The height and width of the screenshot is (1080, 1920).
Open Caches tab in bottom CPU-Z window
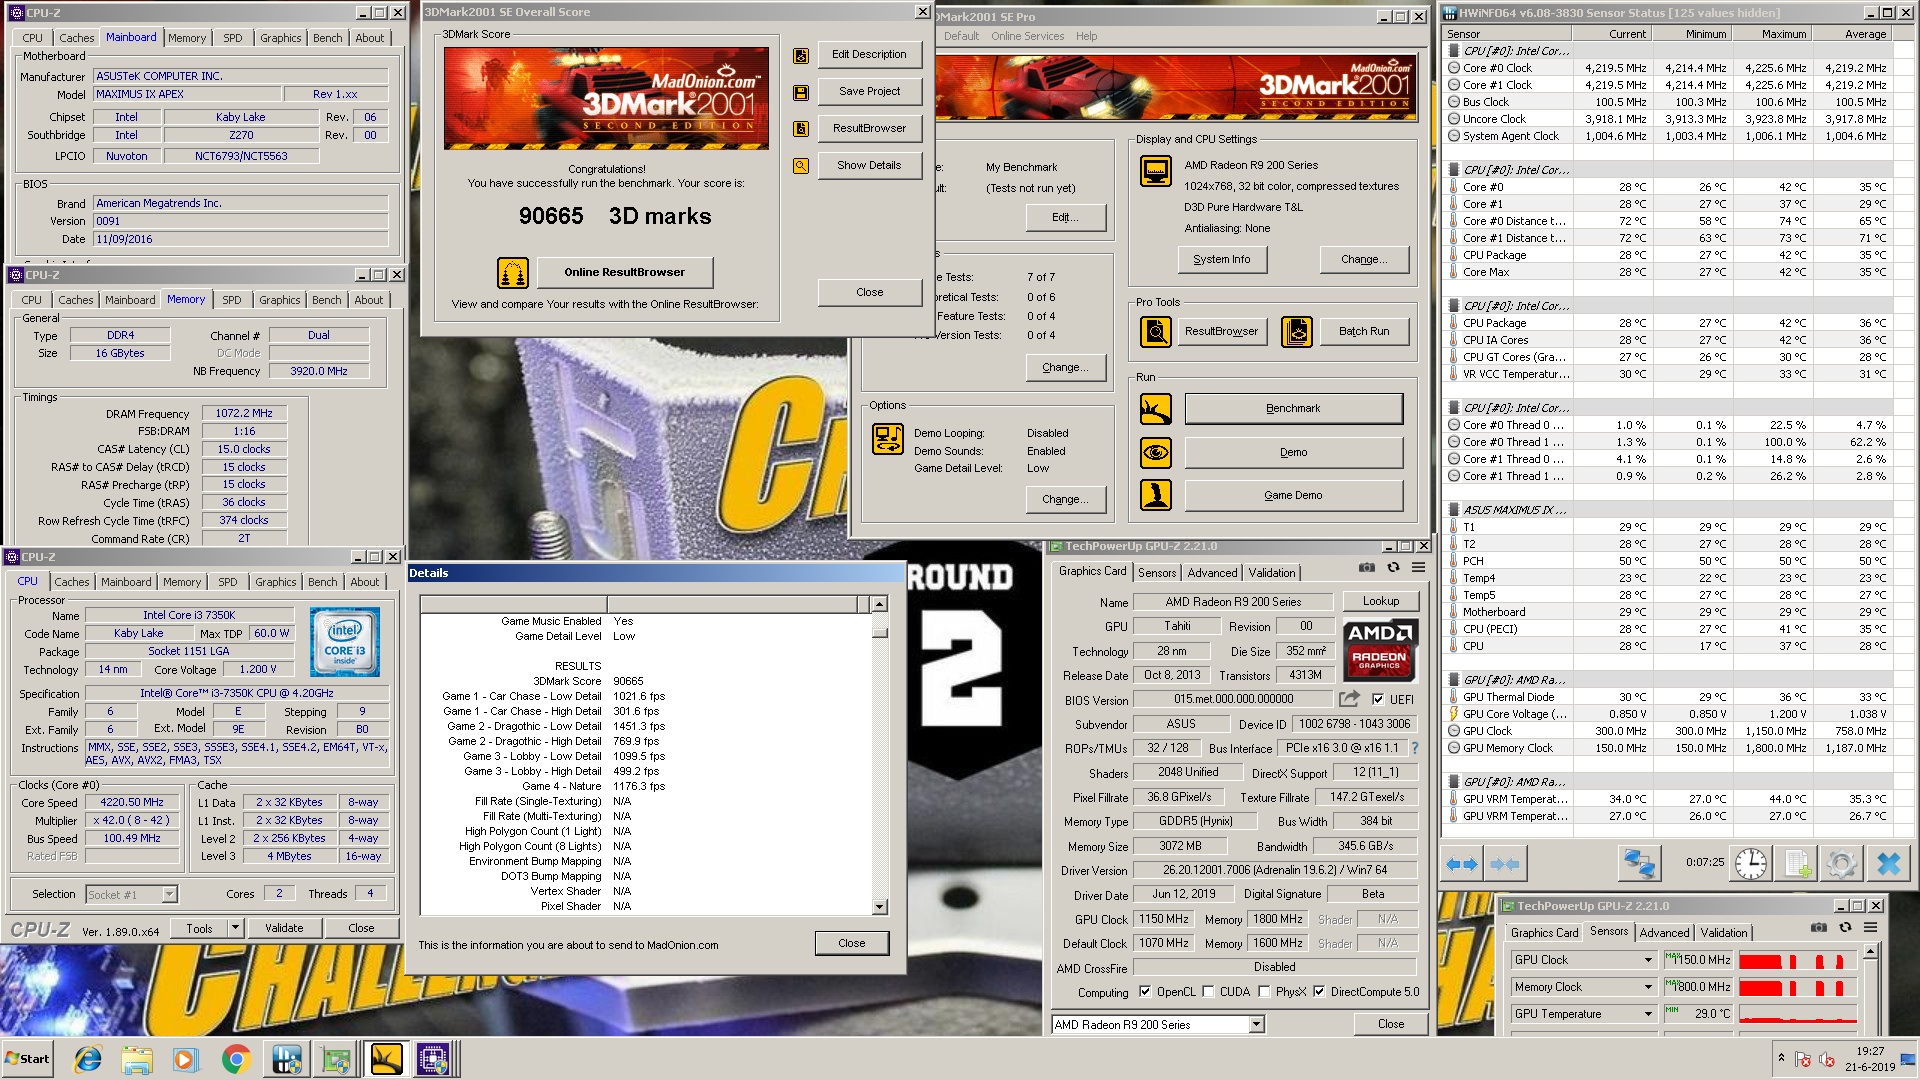pos(72,582)
